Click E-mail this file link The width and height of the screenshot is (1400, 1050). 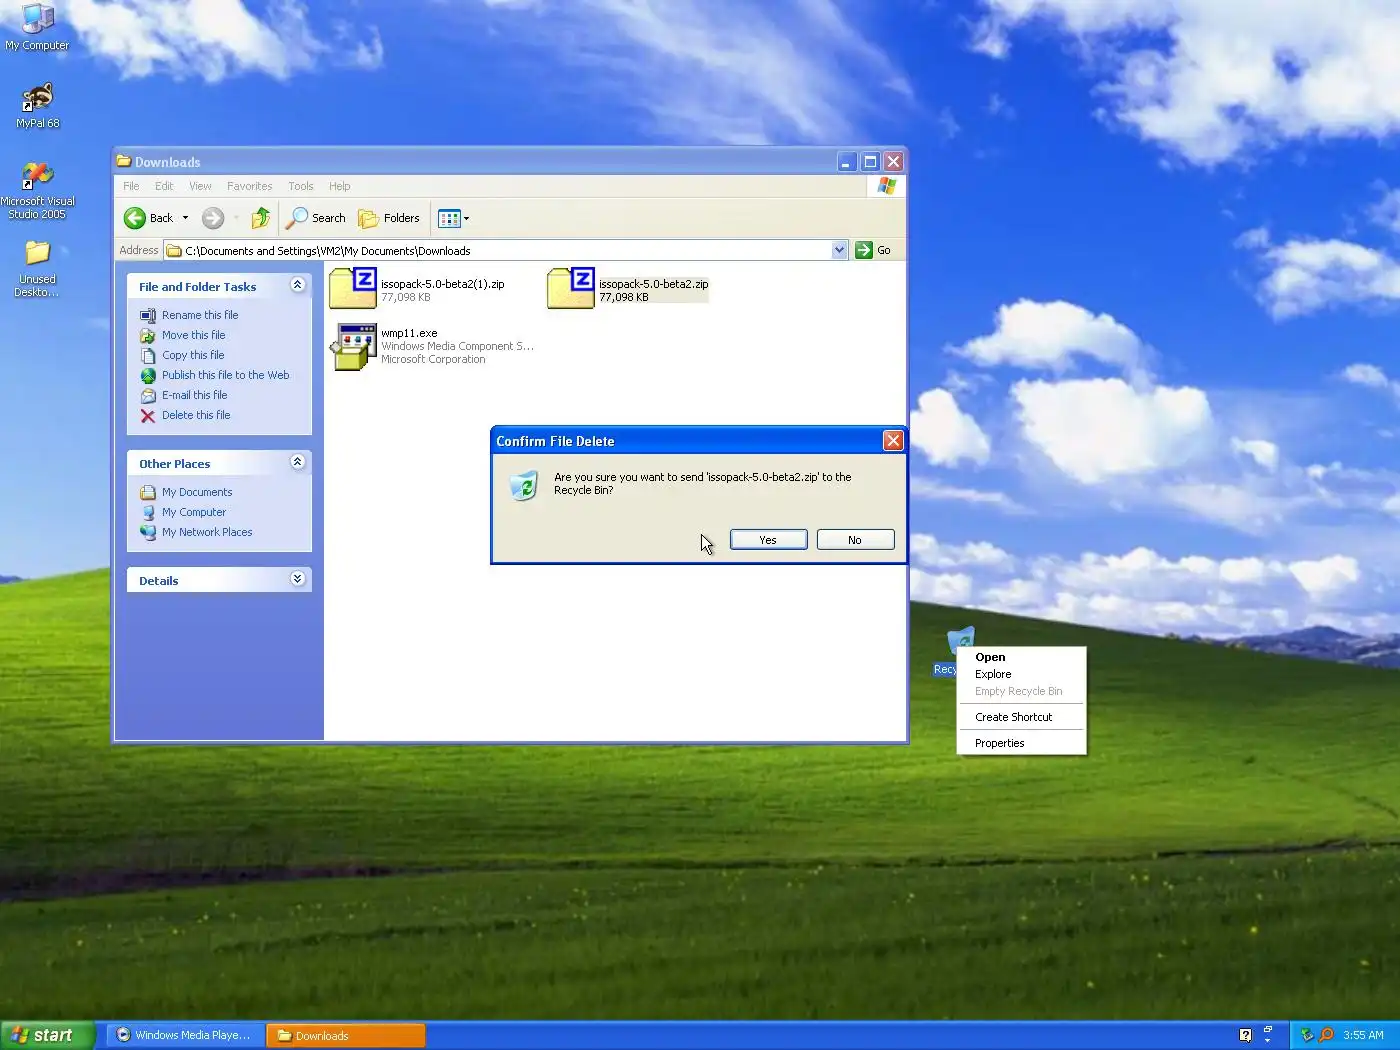[x=194, y=395]
